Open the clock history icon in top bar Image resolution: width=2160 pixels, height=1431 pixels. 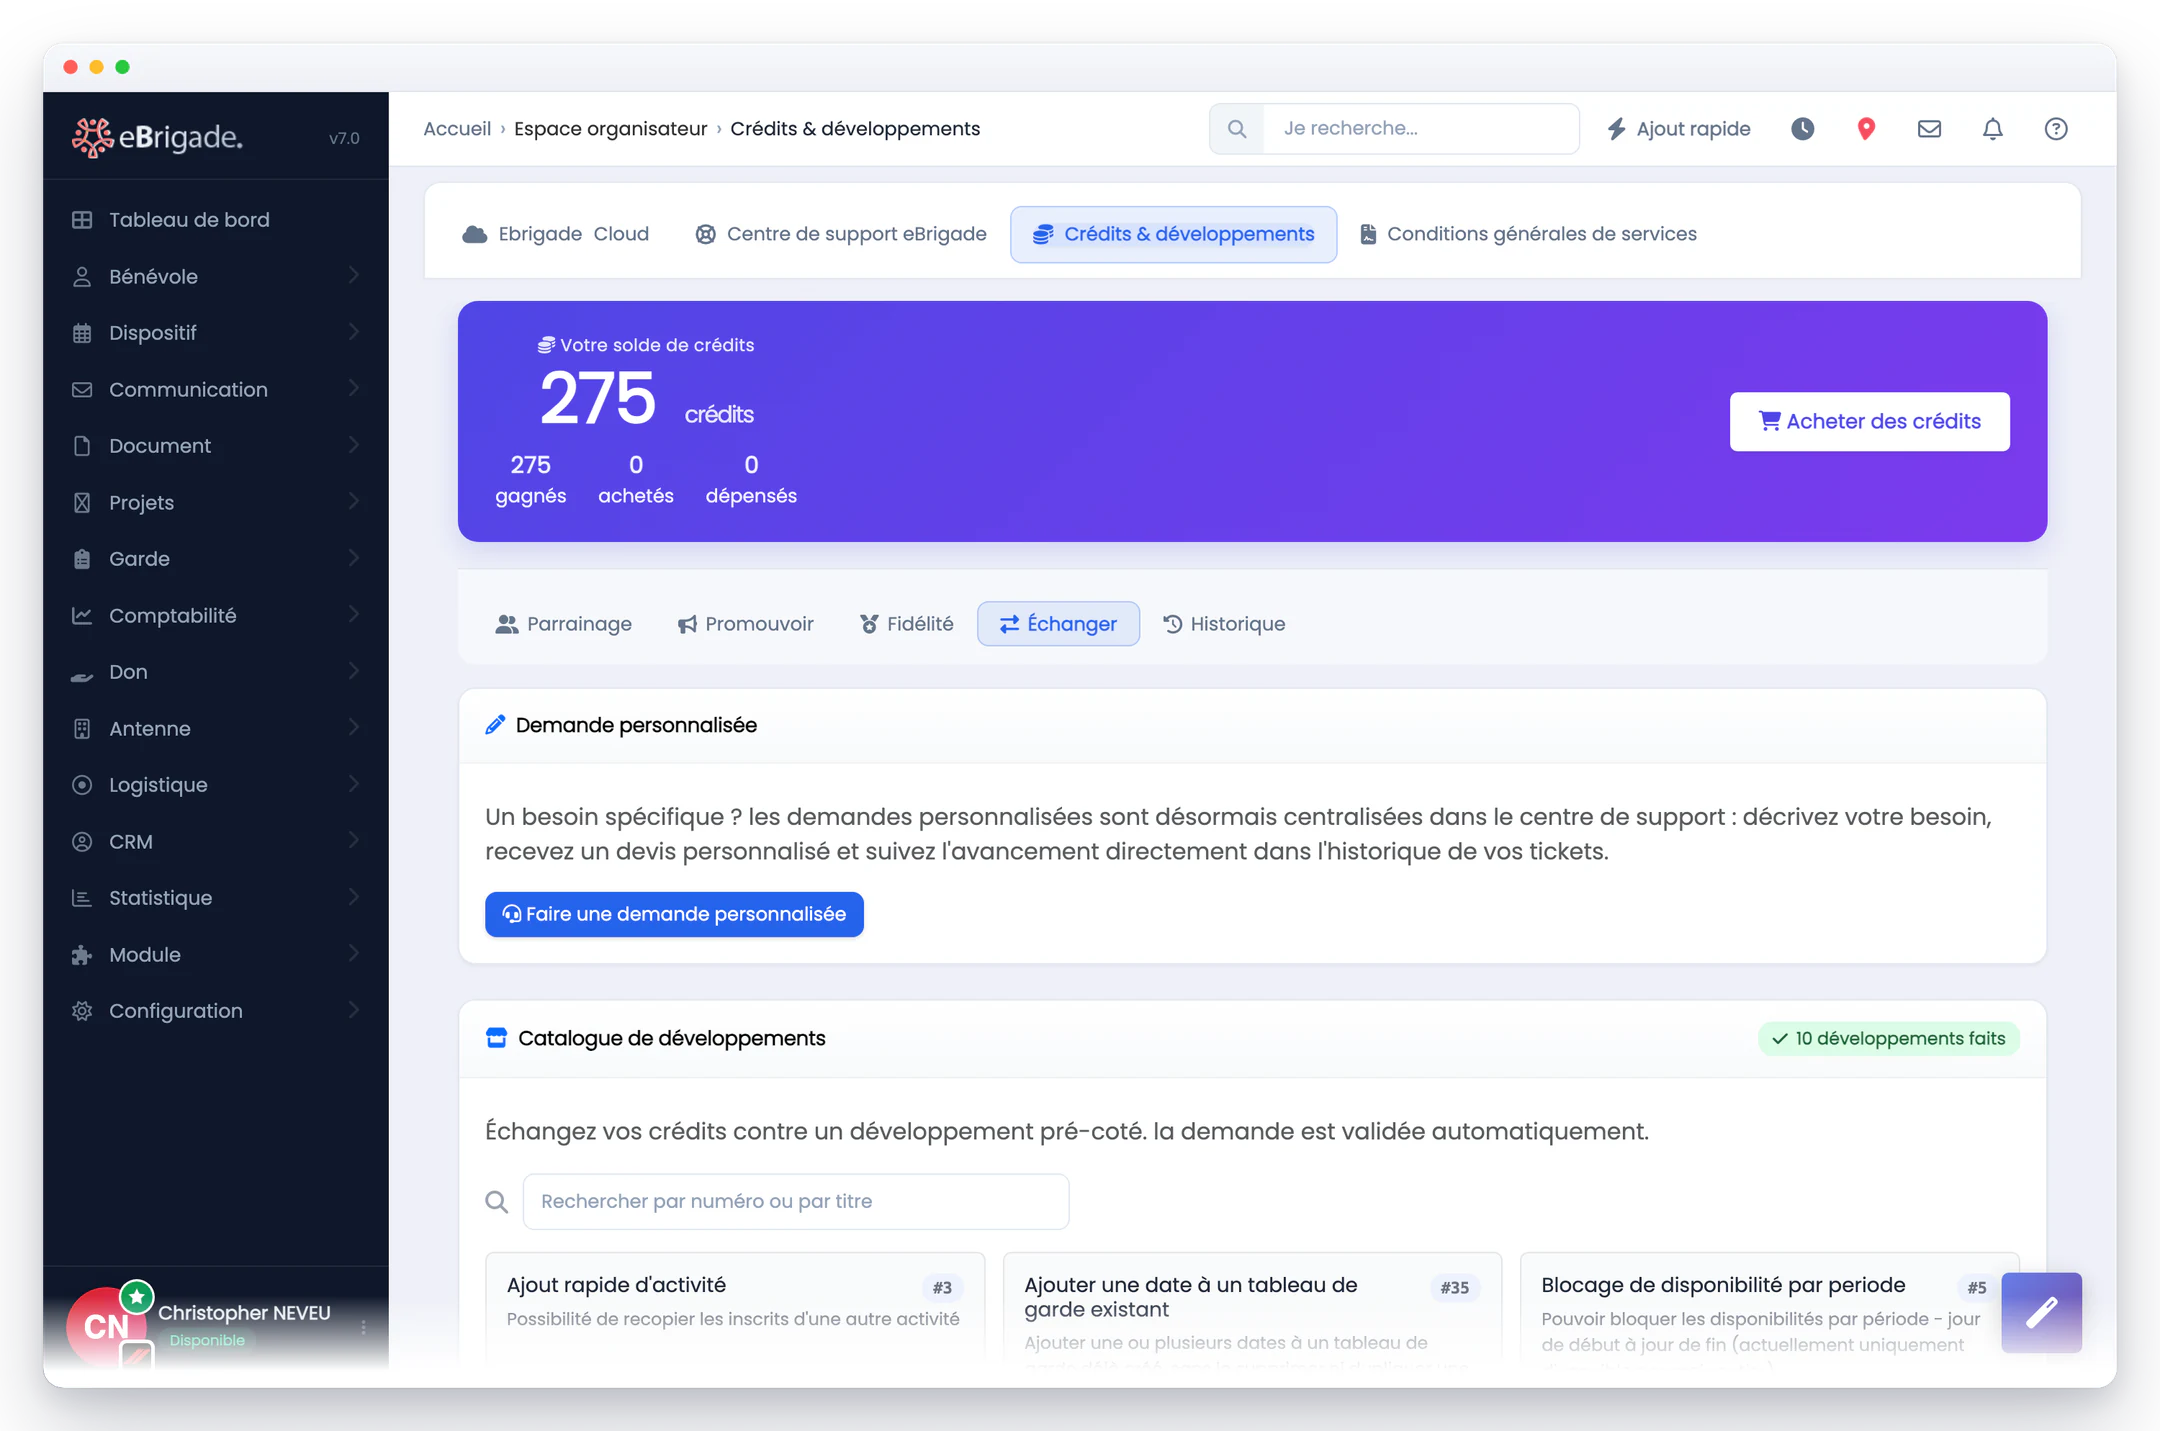coord(1802,129)
